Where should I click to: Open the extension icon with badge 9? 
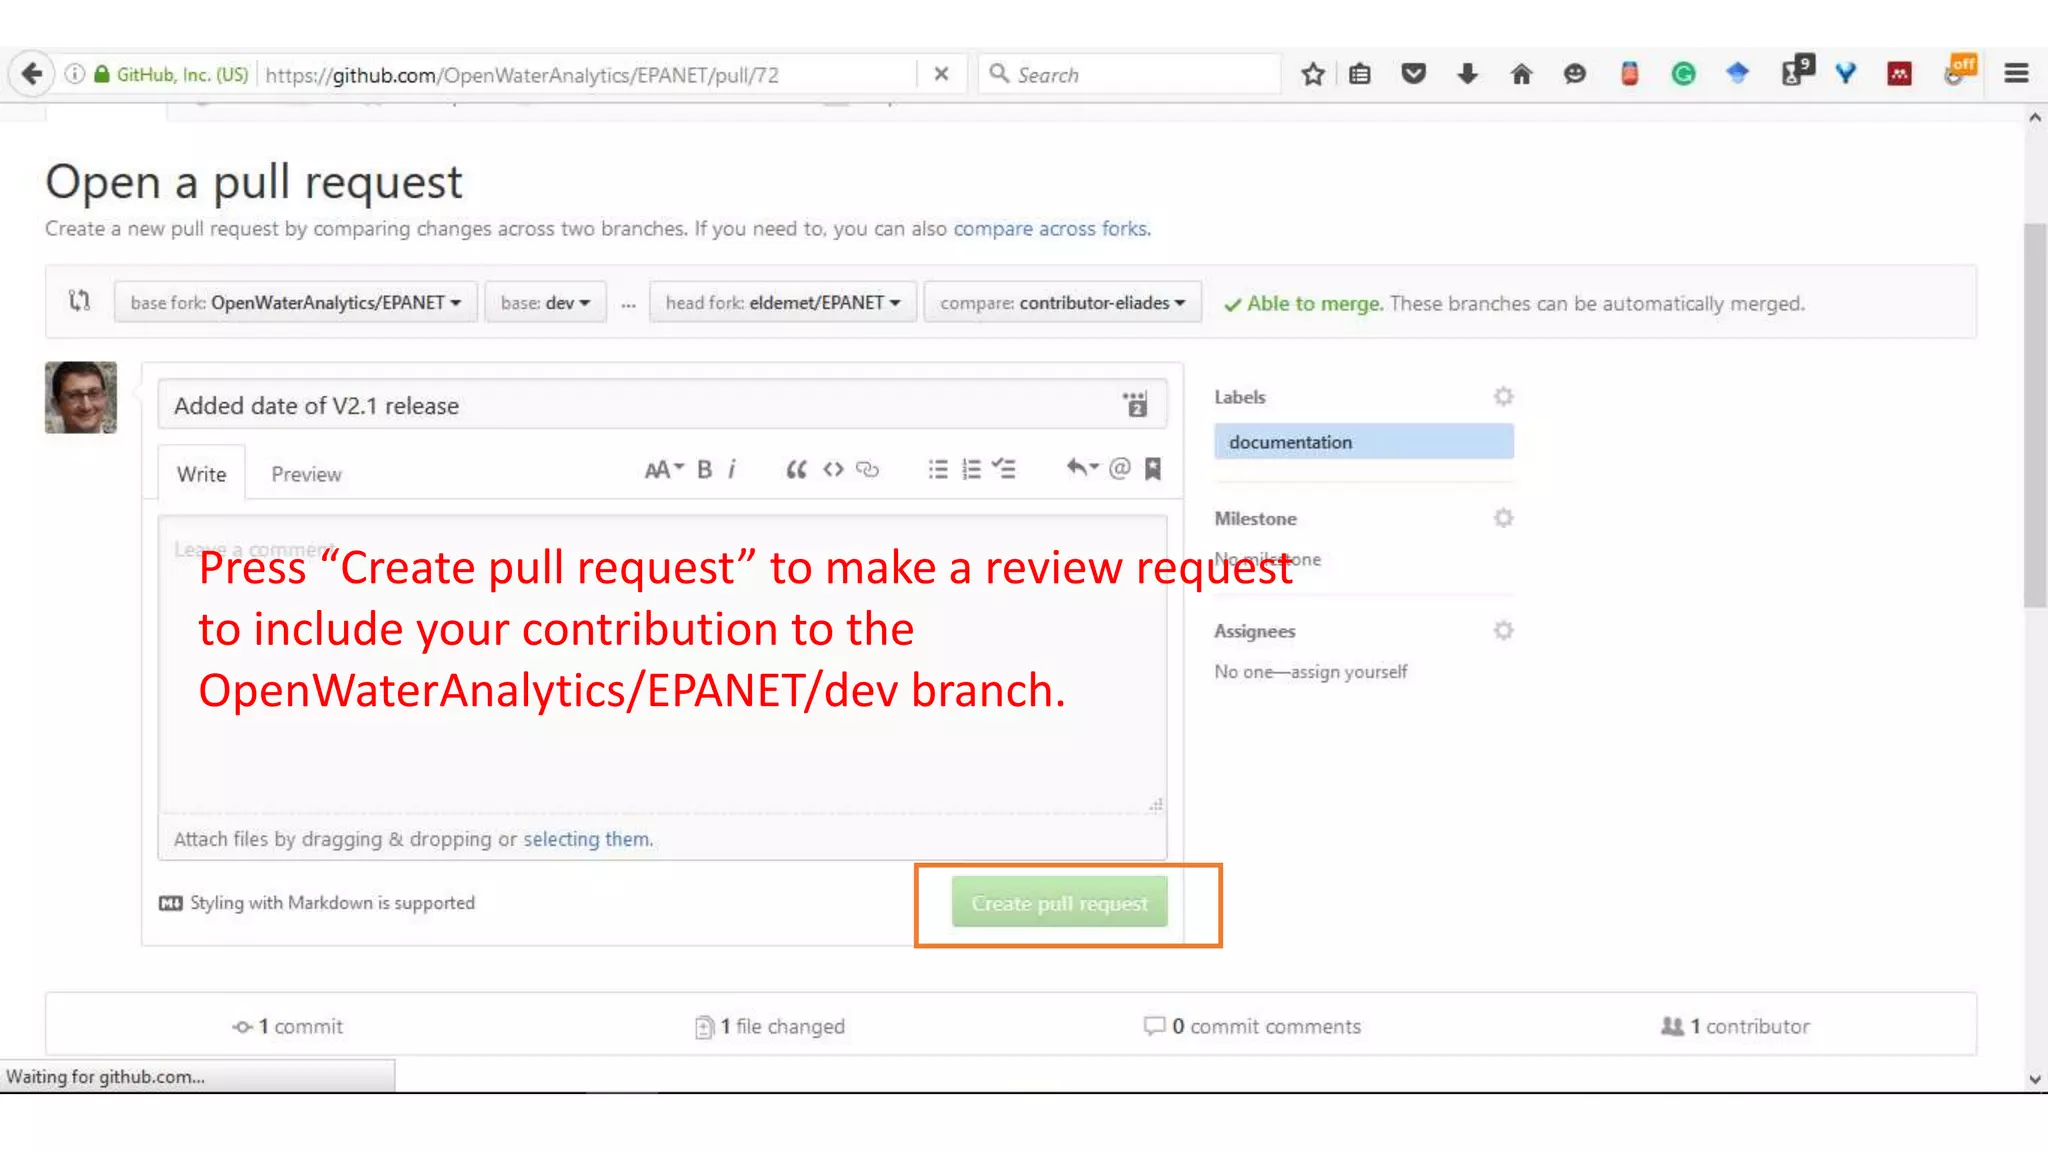tap(1797, 71)
